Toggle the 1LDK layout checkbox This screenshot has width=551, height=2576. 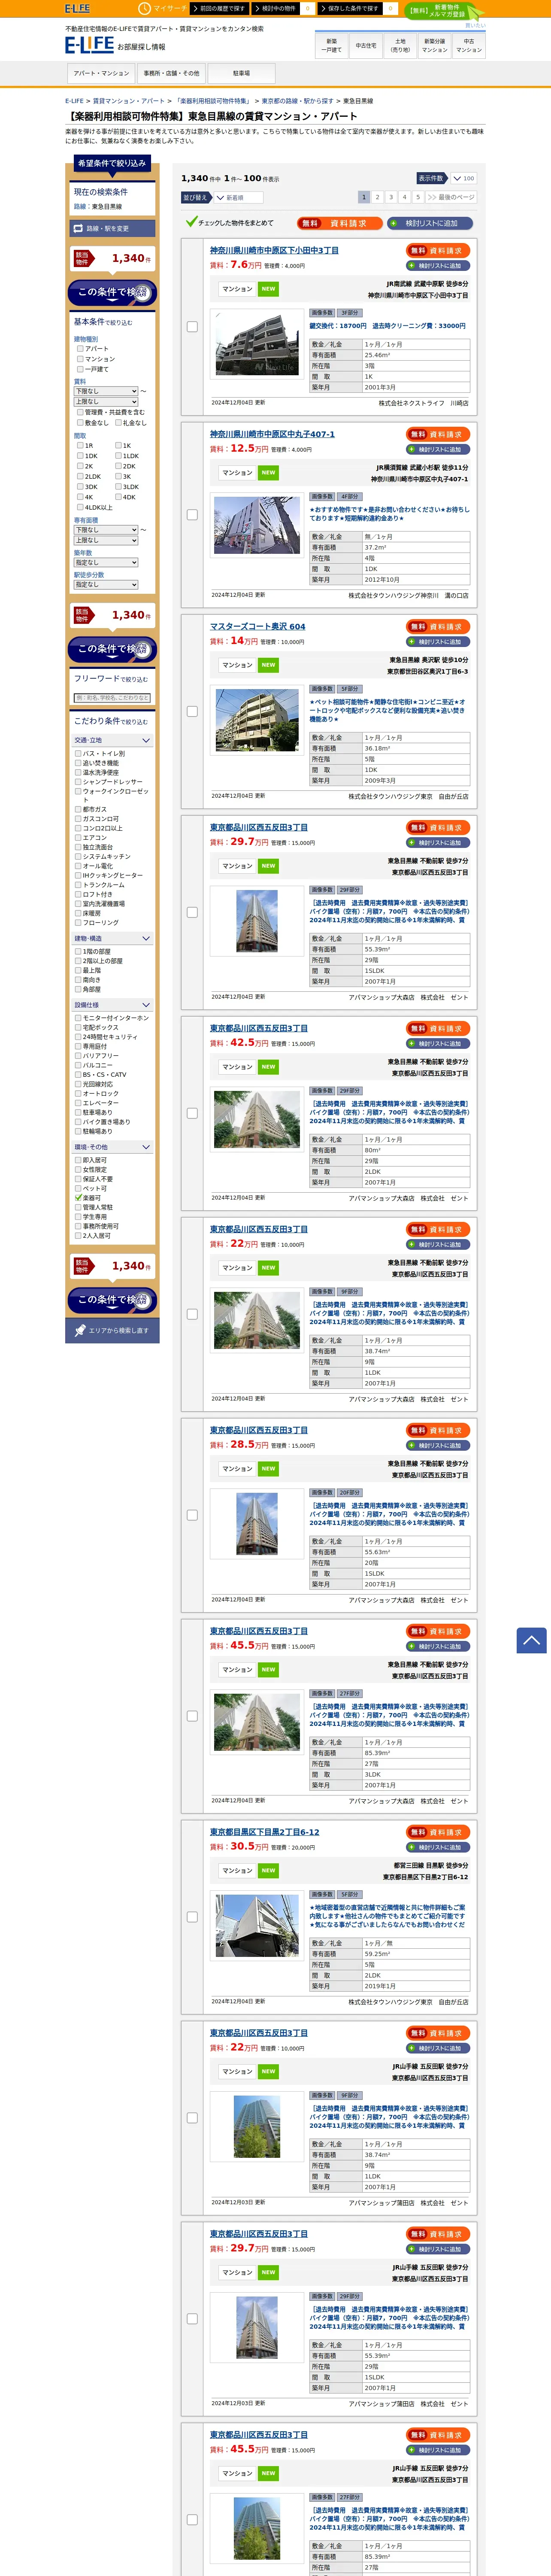coord(118,456)
